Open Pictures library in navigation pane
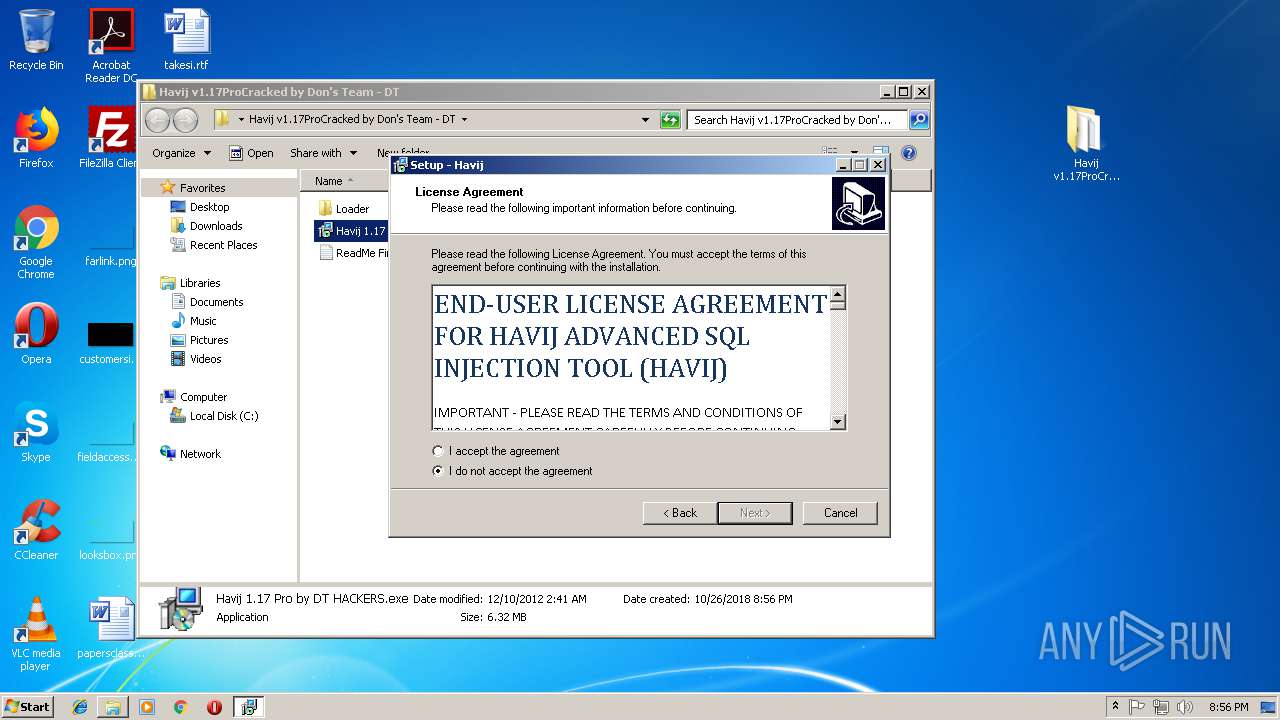 [x=208, y=340]
